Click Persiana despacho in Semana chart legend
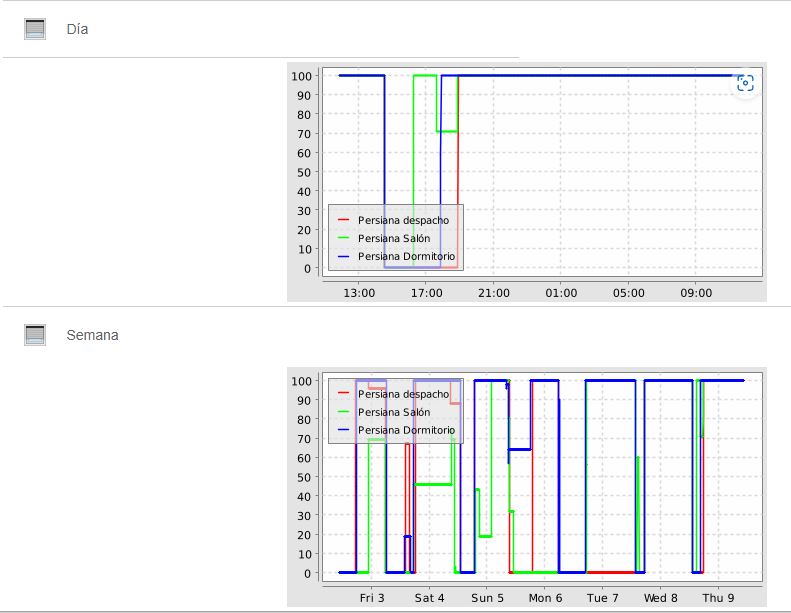 point(403,394)
